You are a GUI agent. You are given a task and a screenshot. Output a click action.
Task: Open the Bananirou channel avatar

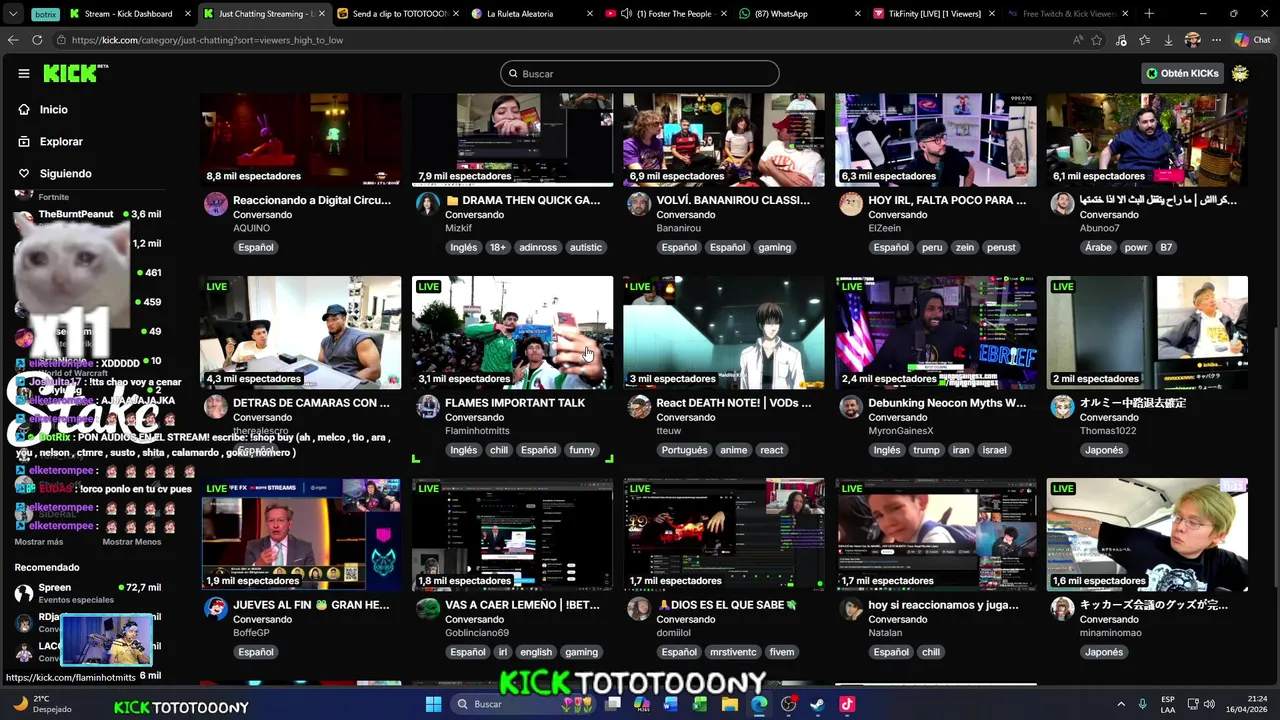coord(639,205)
